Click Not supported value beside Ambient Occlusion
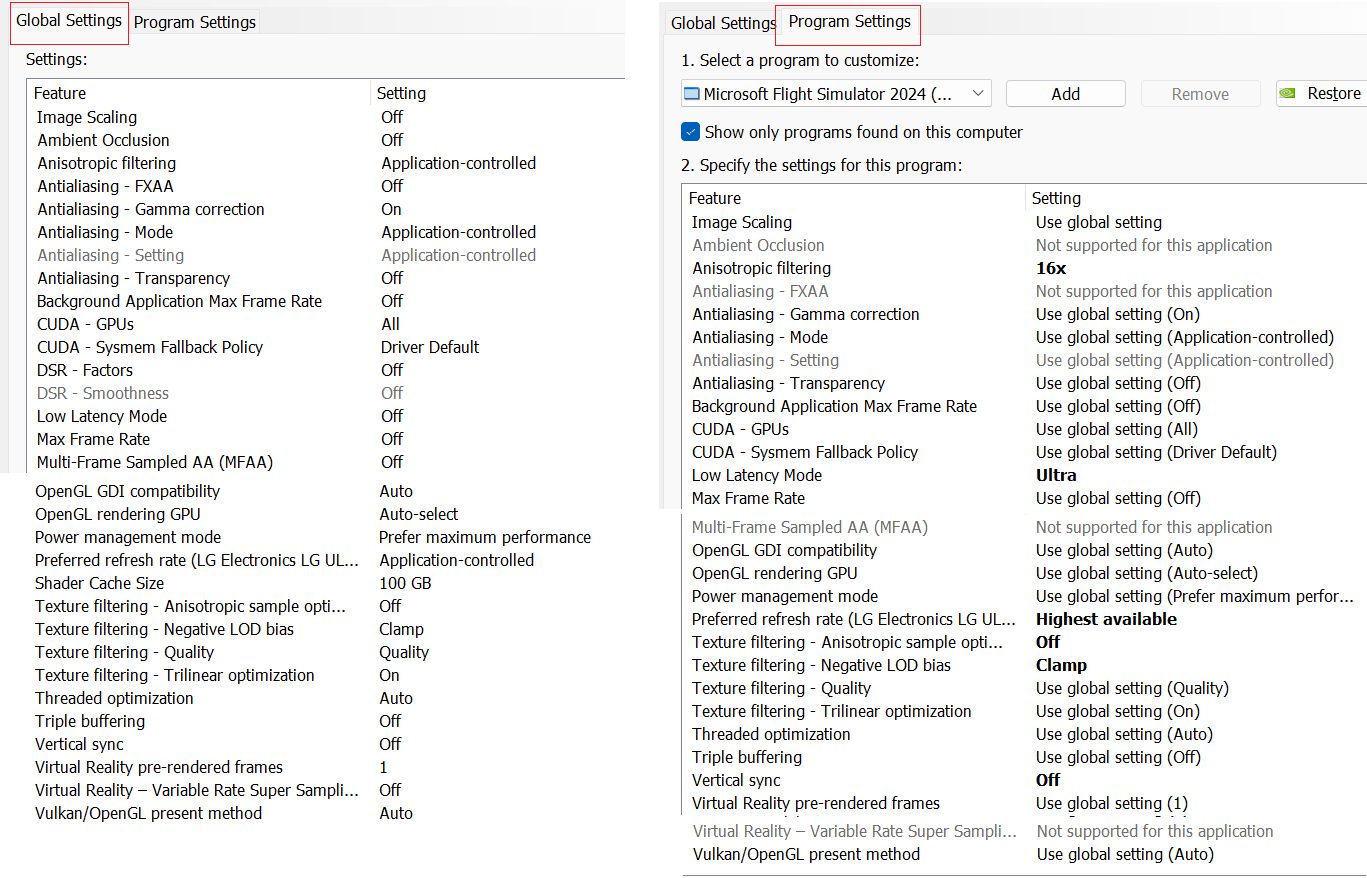 (x=1154, y=245)
